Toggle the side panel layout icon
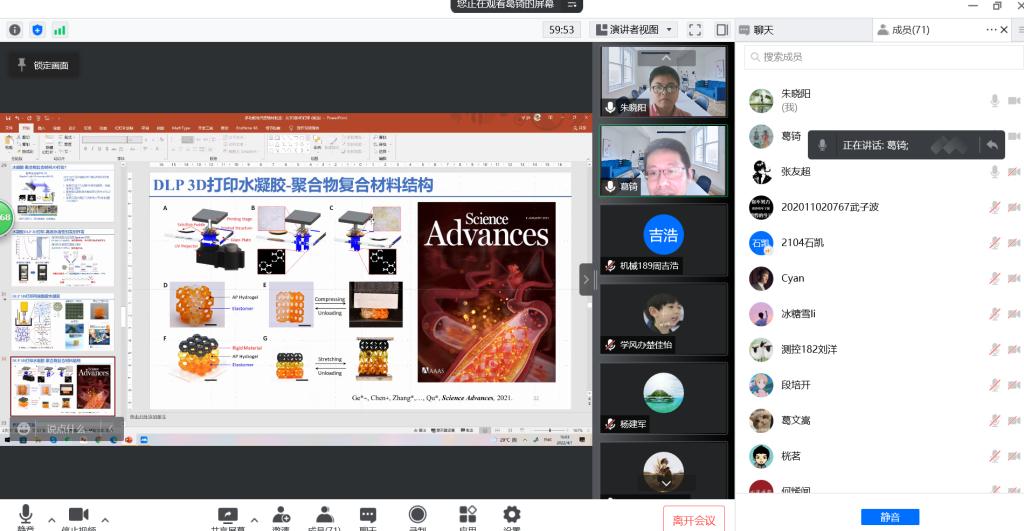1024x531 pixels. click(x=722, y=30)
